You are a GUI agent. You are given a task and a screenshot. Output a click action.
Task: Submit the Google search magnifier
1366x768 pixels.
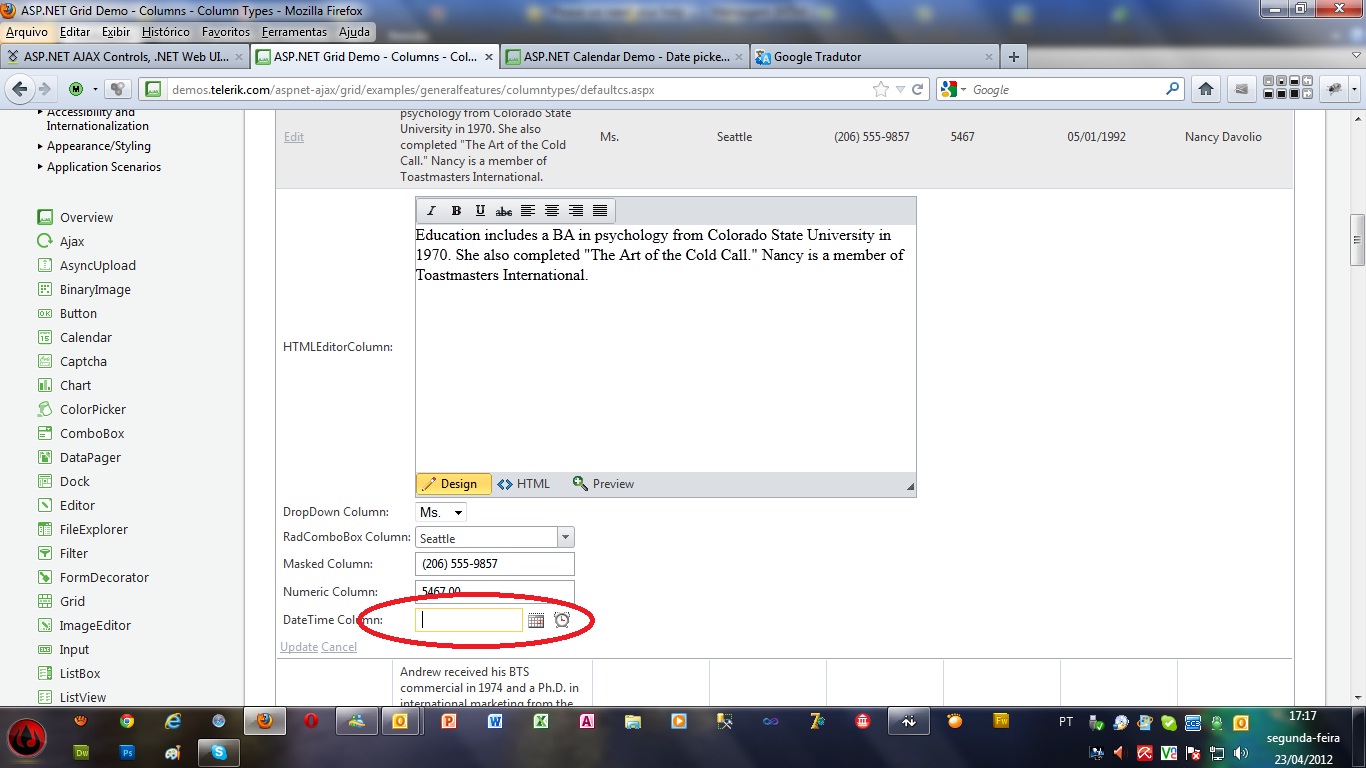1173,89
